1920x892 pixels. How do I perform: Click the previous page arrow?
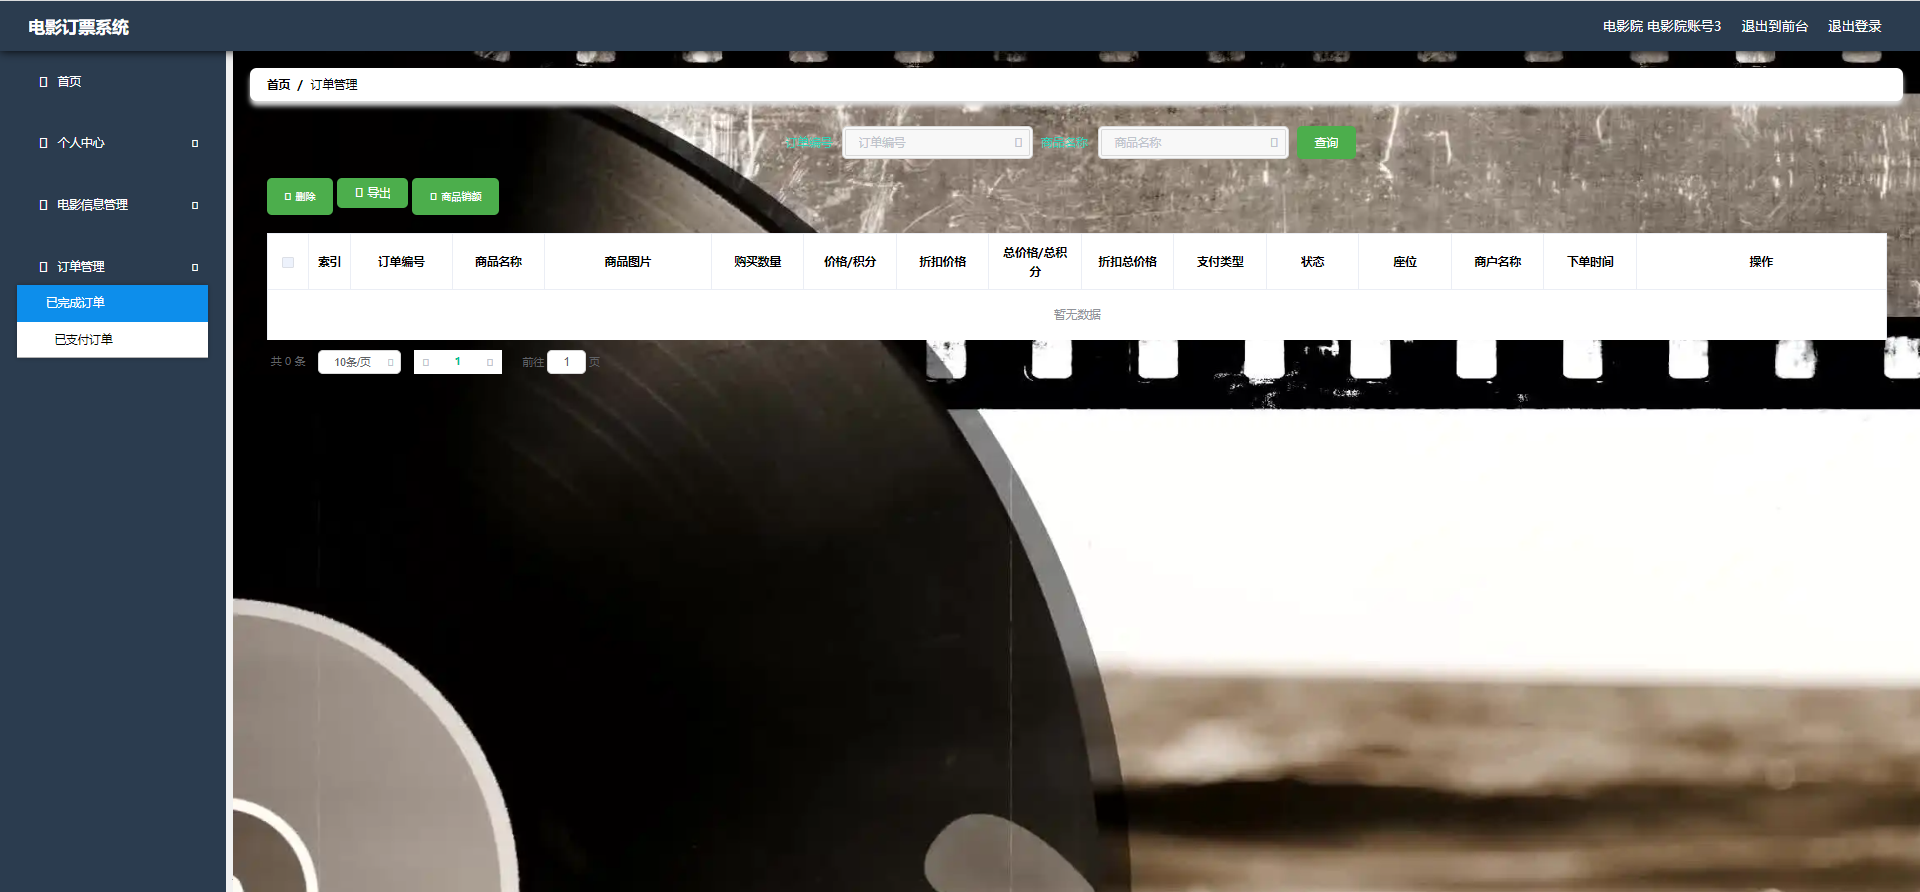(426, 362)
